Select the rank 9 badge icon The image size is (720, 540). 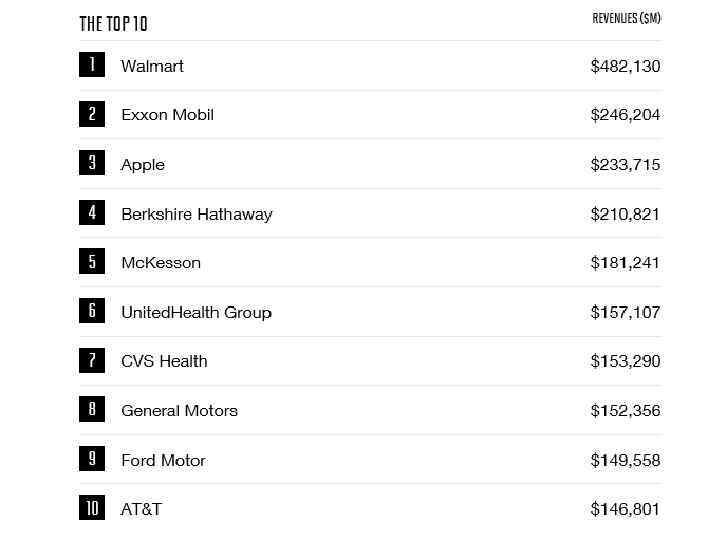pyautogui.click(x=92, y=459)
